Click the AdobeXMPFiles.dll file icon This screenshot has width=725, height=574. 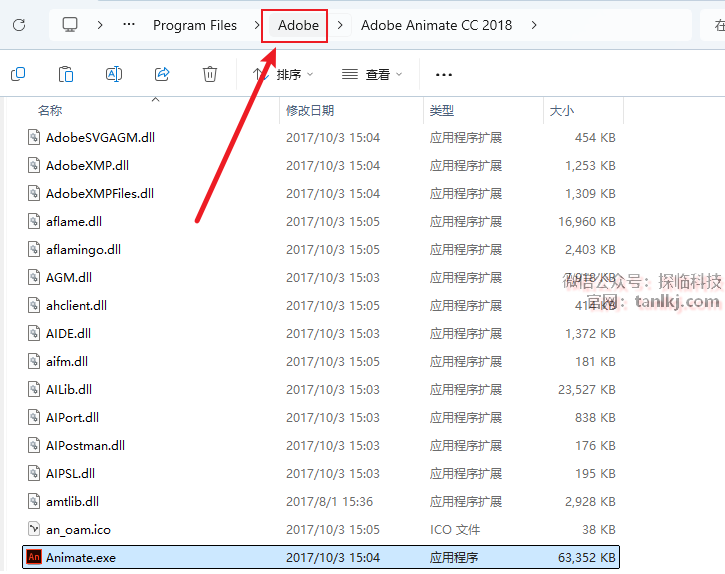pyautogui.click(x=34, y=193)
